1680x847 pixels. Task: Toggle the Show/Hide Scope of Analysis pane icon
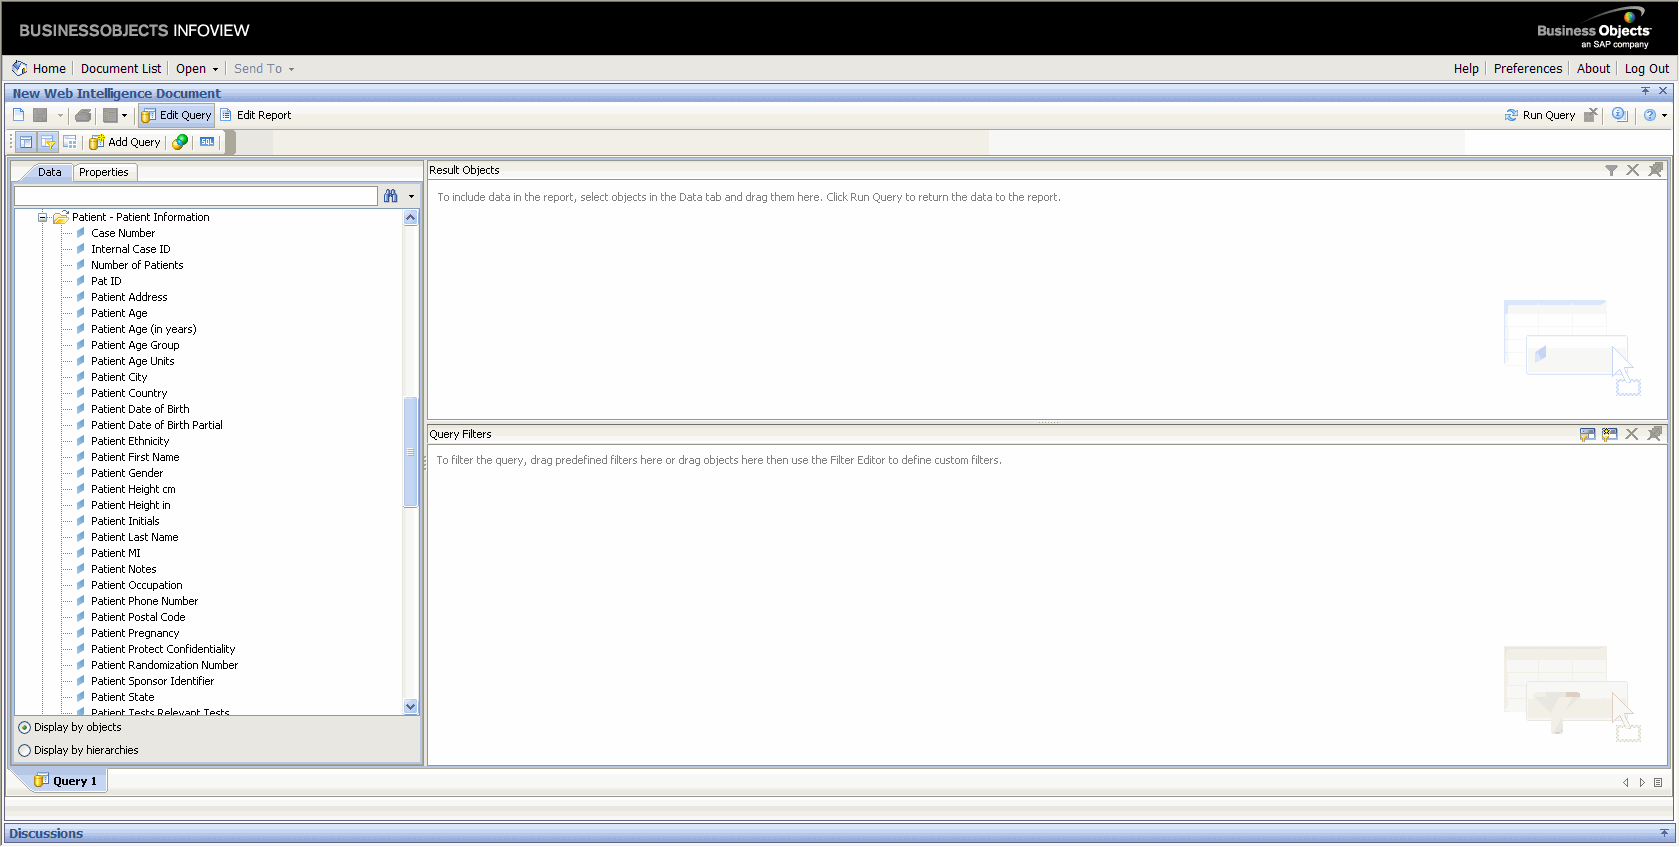70,142
